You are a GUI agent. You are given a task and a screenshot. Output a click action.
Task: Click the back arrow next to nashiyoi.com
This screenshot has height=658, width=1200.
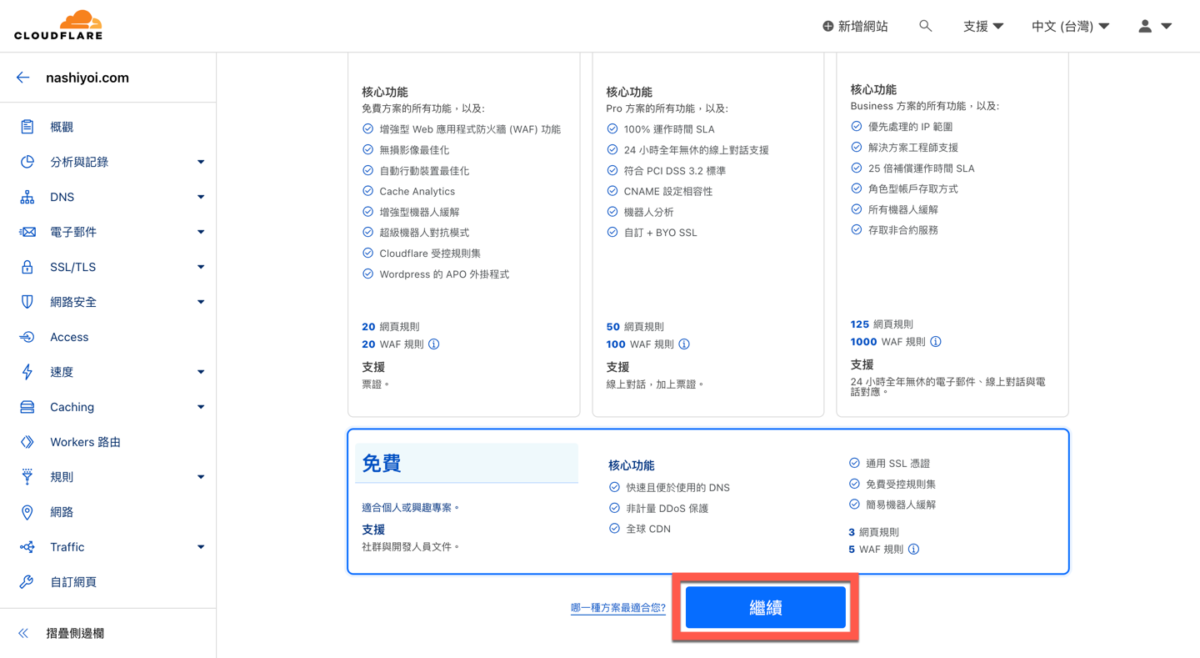[23, 77]
